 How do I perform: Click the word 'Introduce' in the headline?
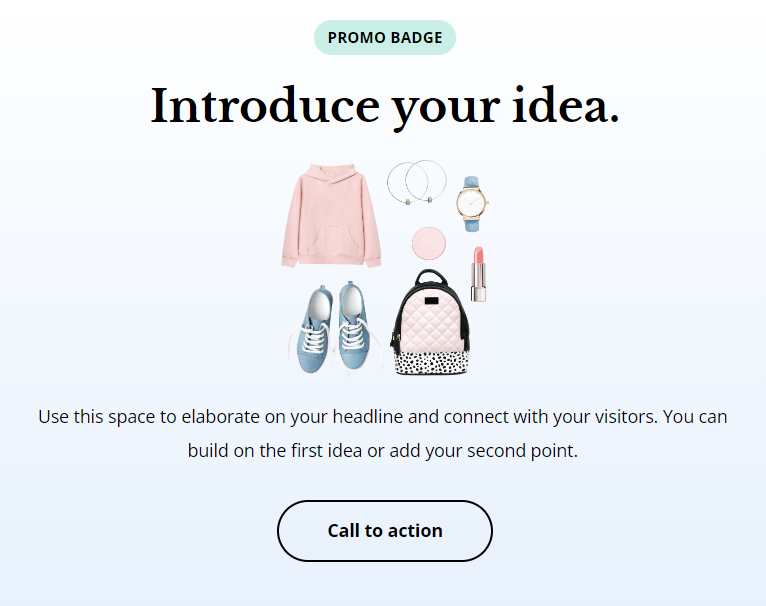coord(265,105)
